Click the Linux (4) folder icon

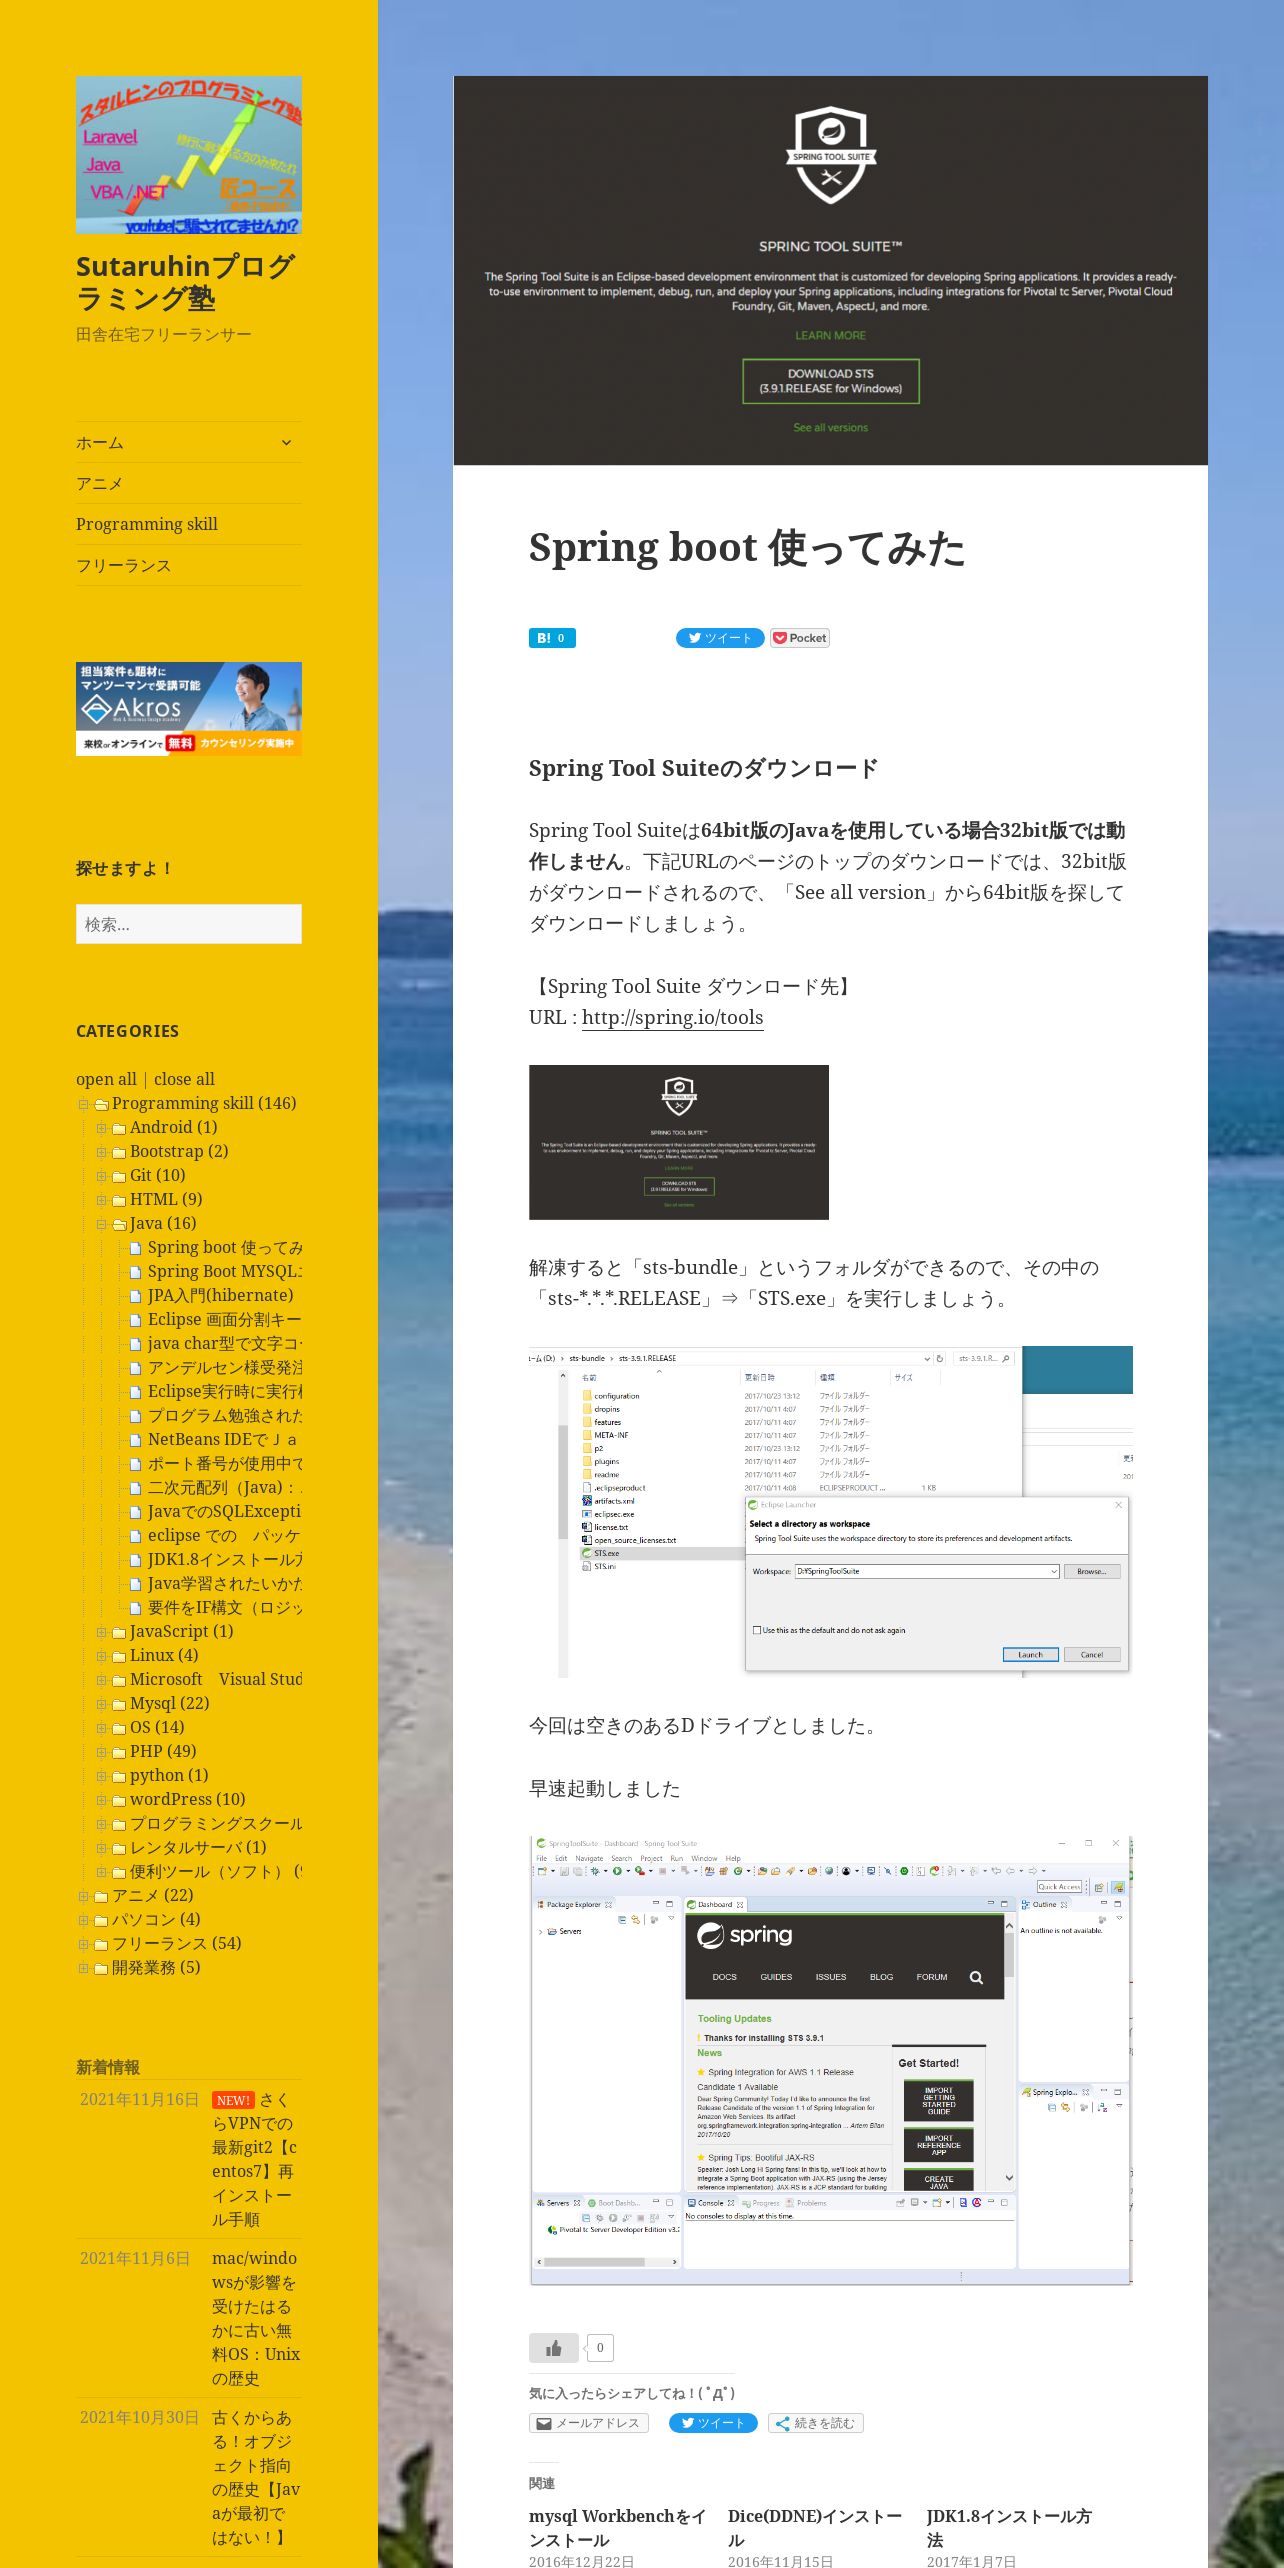point(119,1657)
